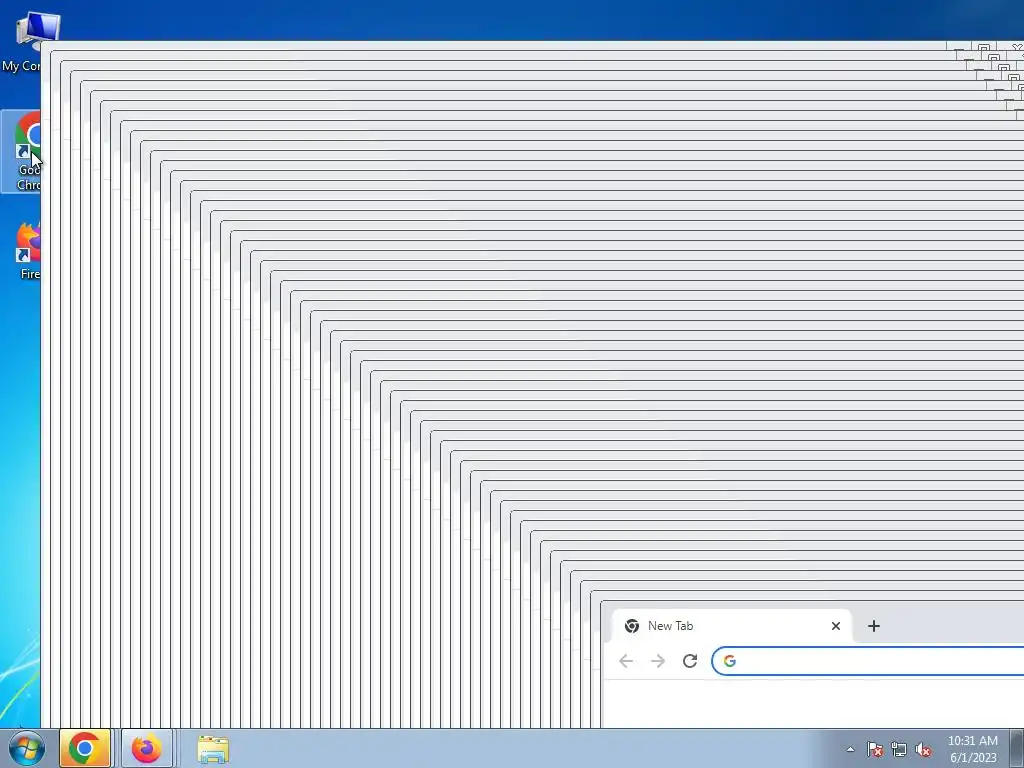Image resolution: width=1024 pixels, height=768 pixels.
Task: Select the Google Chrome desktop shortcut
Action: [x=22, y=152]
